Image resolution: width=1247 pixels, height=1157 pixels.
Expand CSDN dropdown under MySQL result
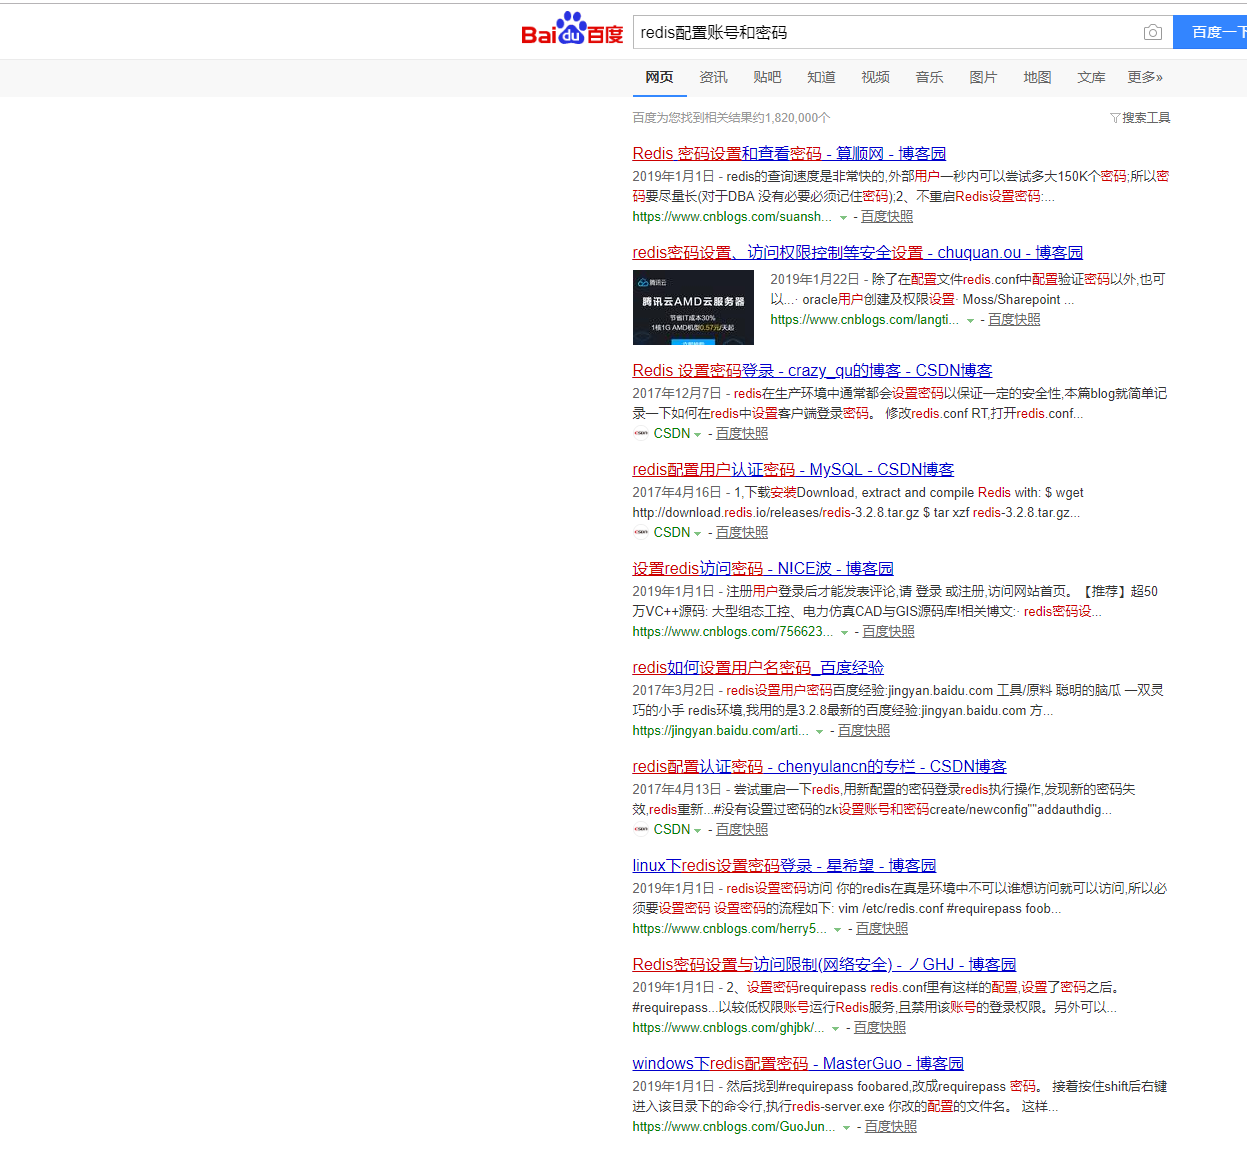tap(697, 533)
